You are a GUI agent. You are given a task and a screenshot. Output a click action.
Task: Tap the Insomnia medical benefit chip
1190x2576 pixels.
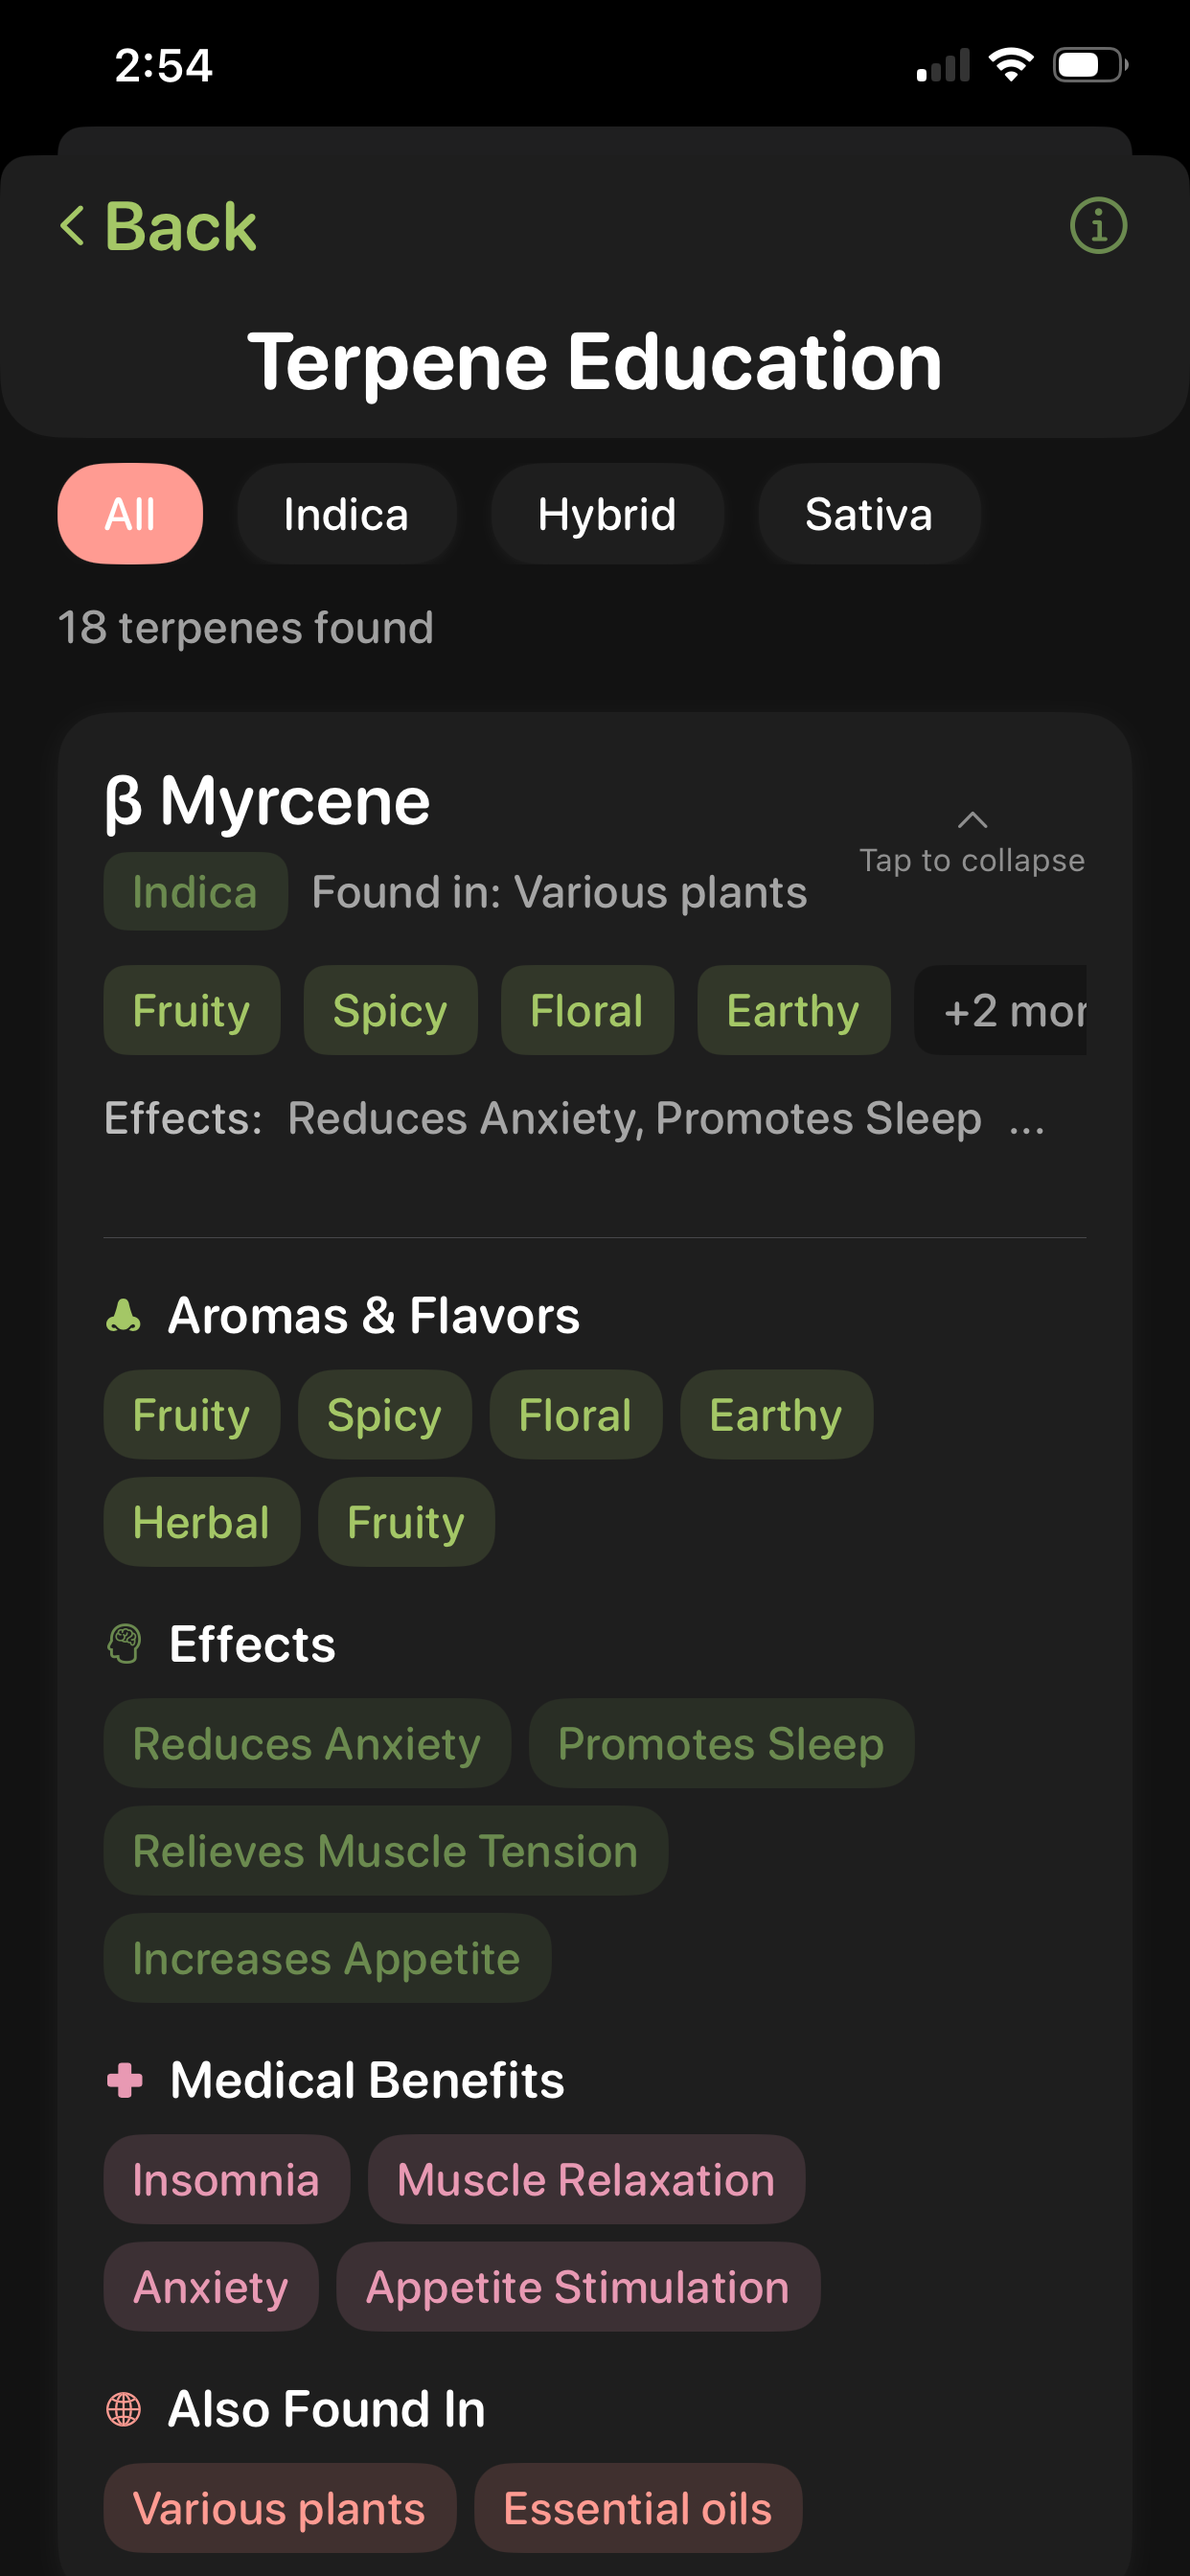(226, 2179)
